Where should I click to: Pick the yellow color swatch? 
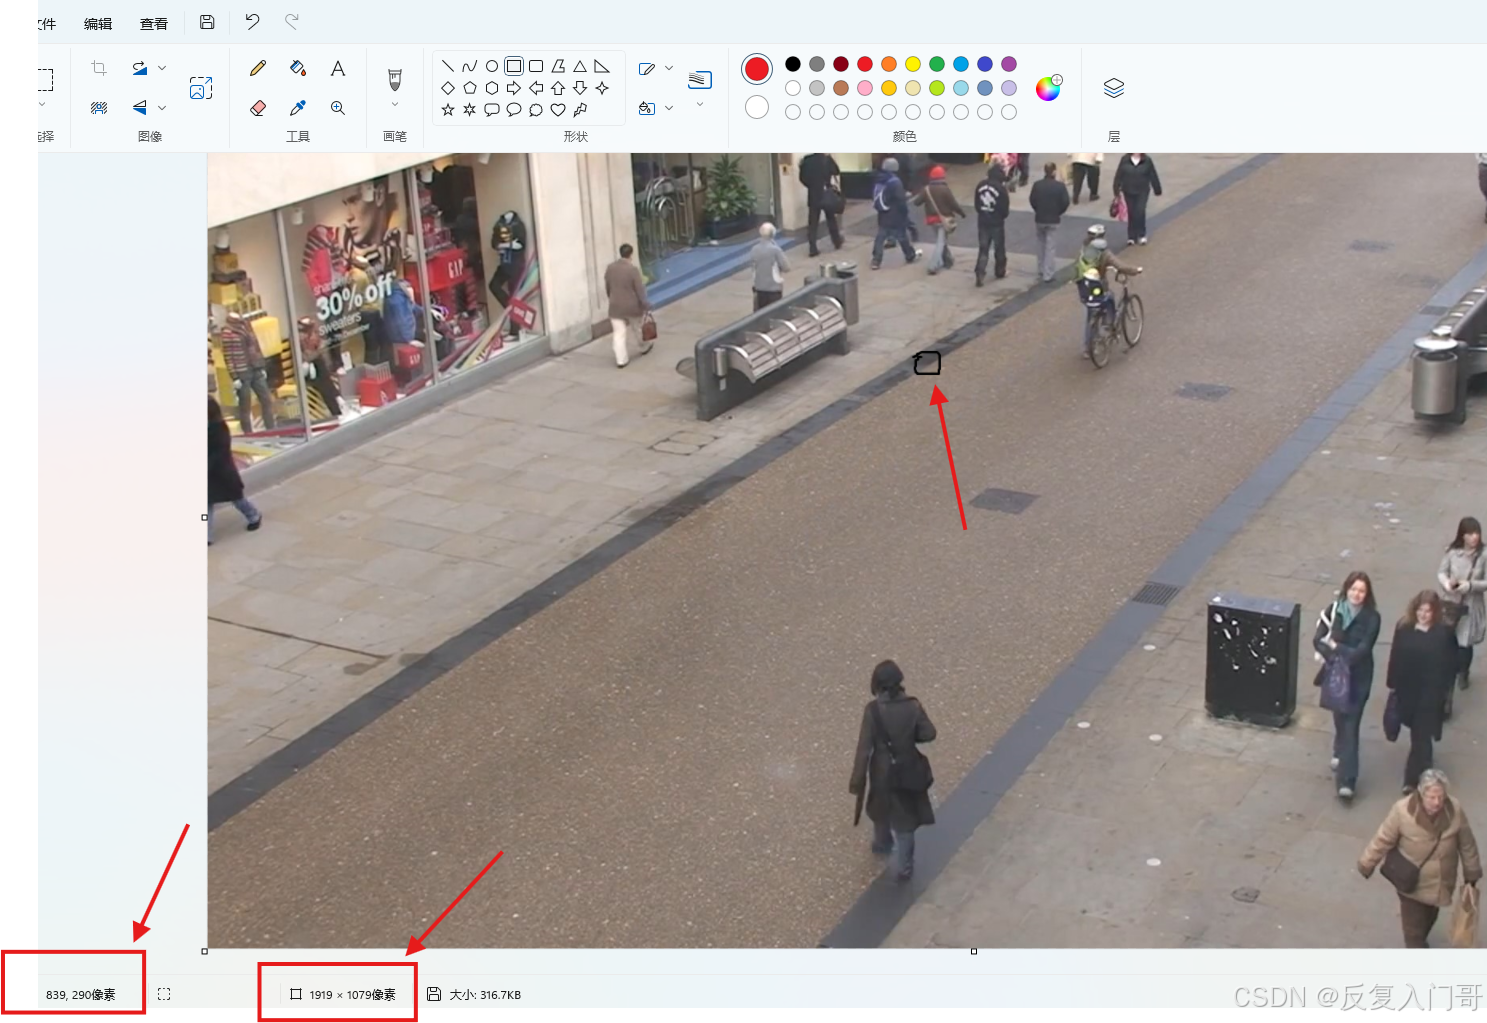click(x=913, y=64)
